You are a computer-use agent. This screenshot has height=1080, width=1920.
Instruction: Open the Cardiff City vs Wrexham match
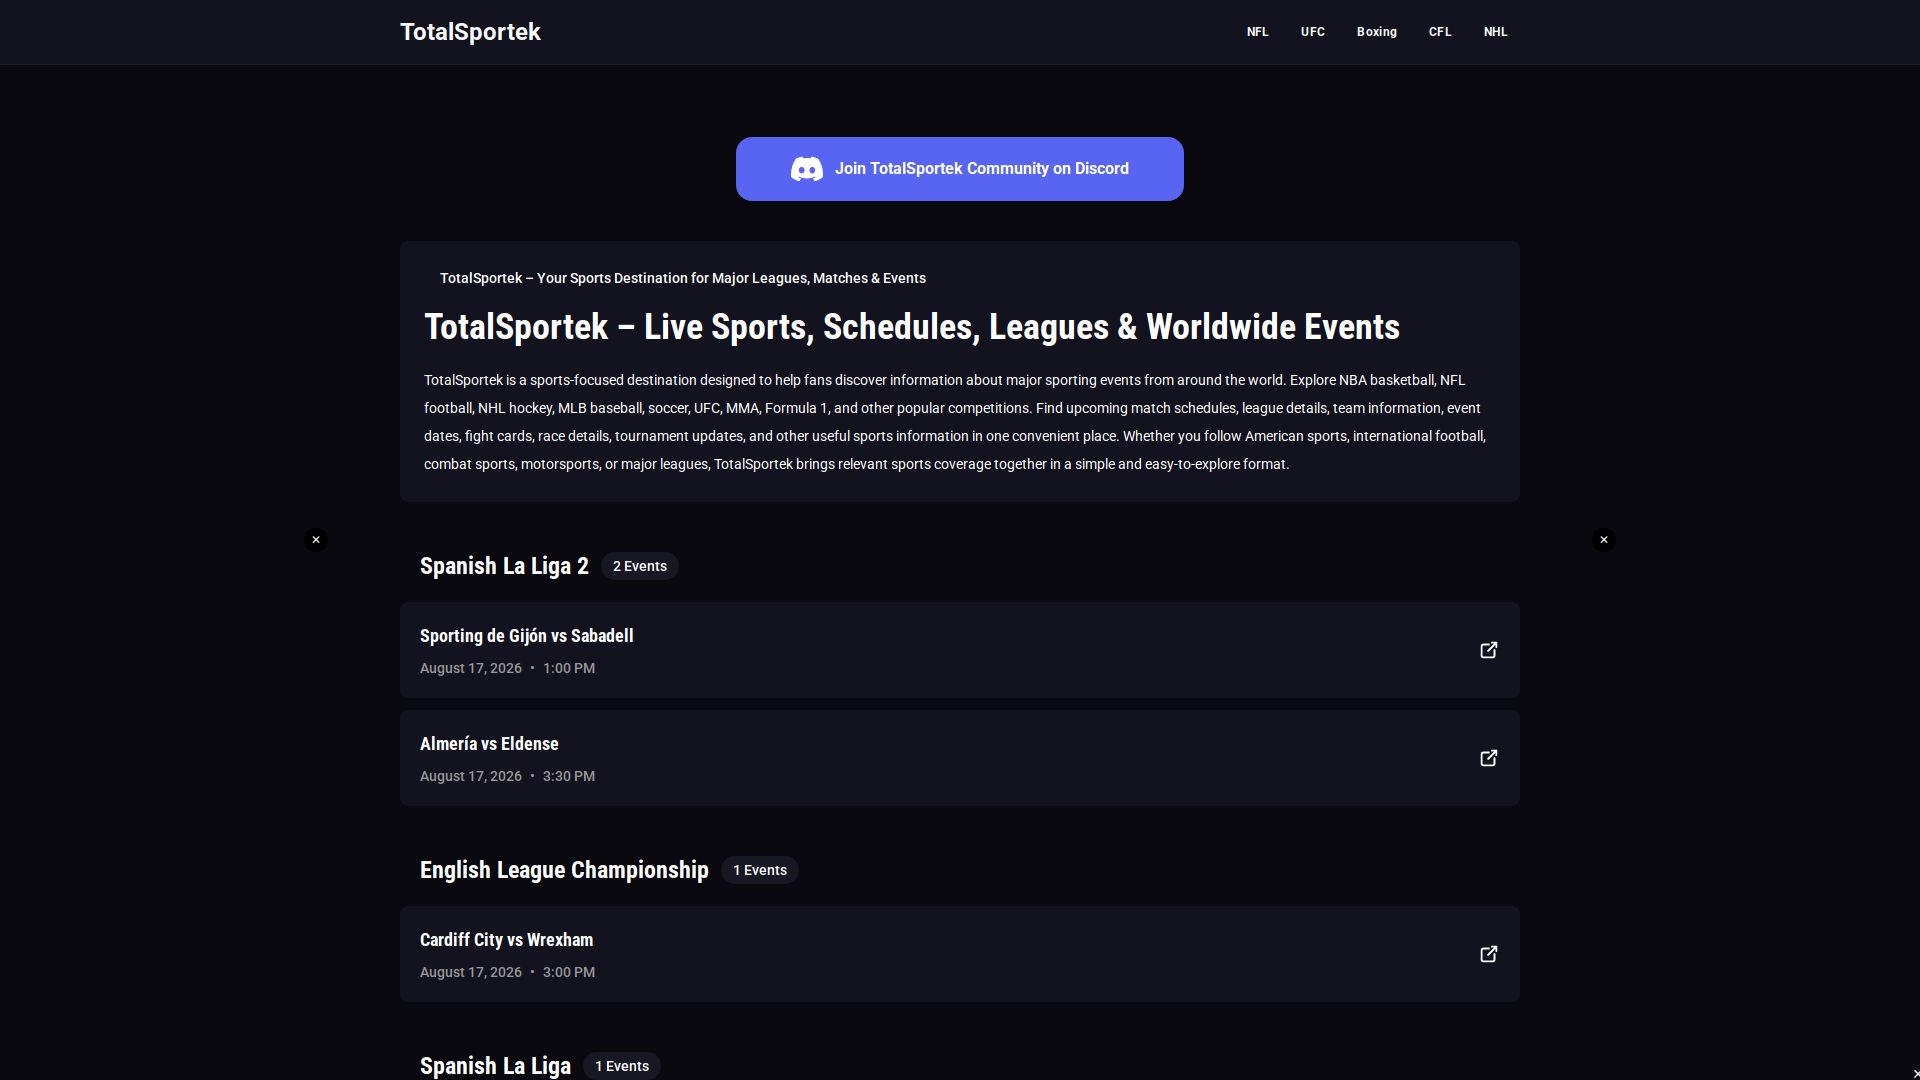960,954
